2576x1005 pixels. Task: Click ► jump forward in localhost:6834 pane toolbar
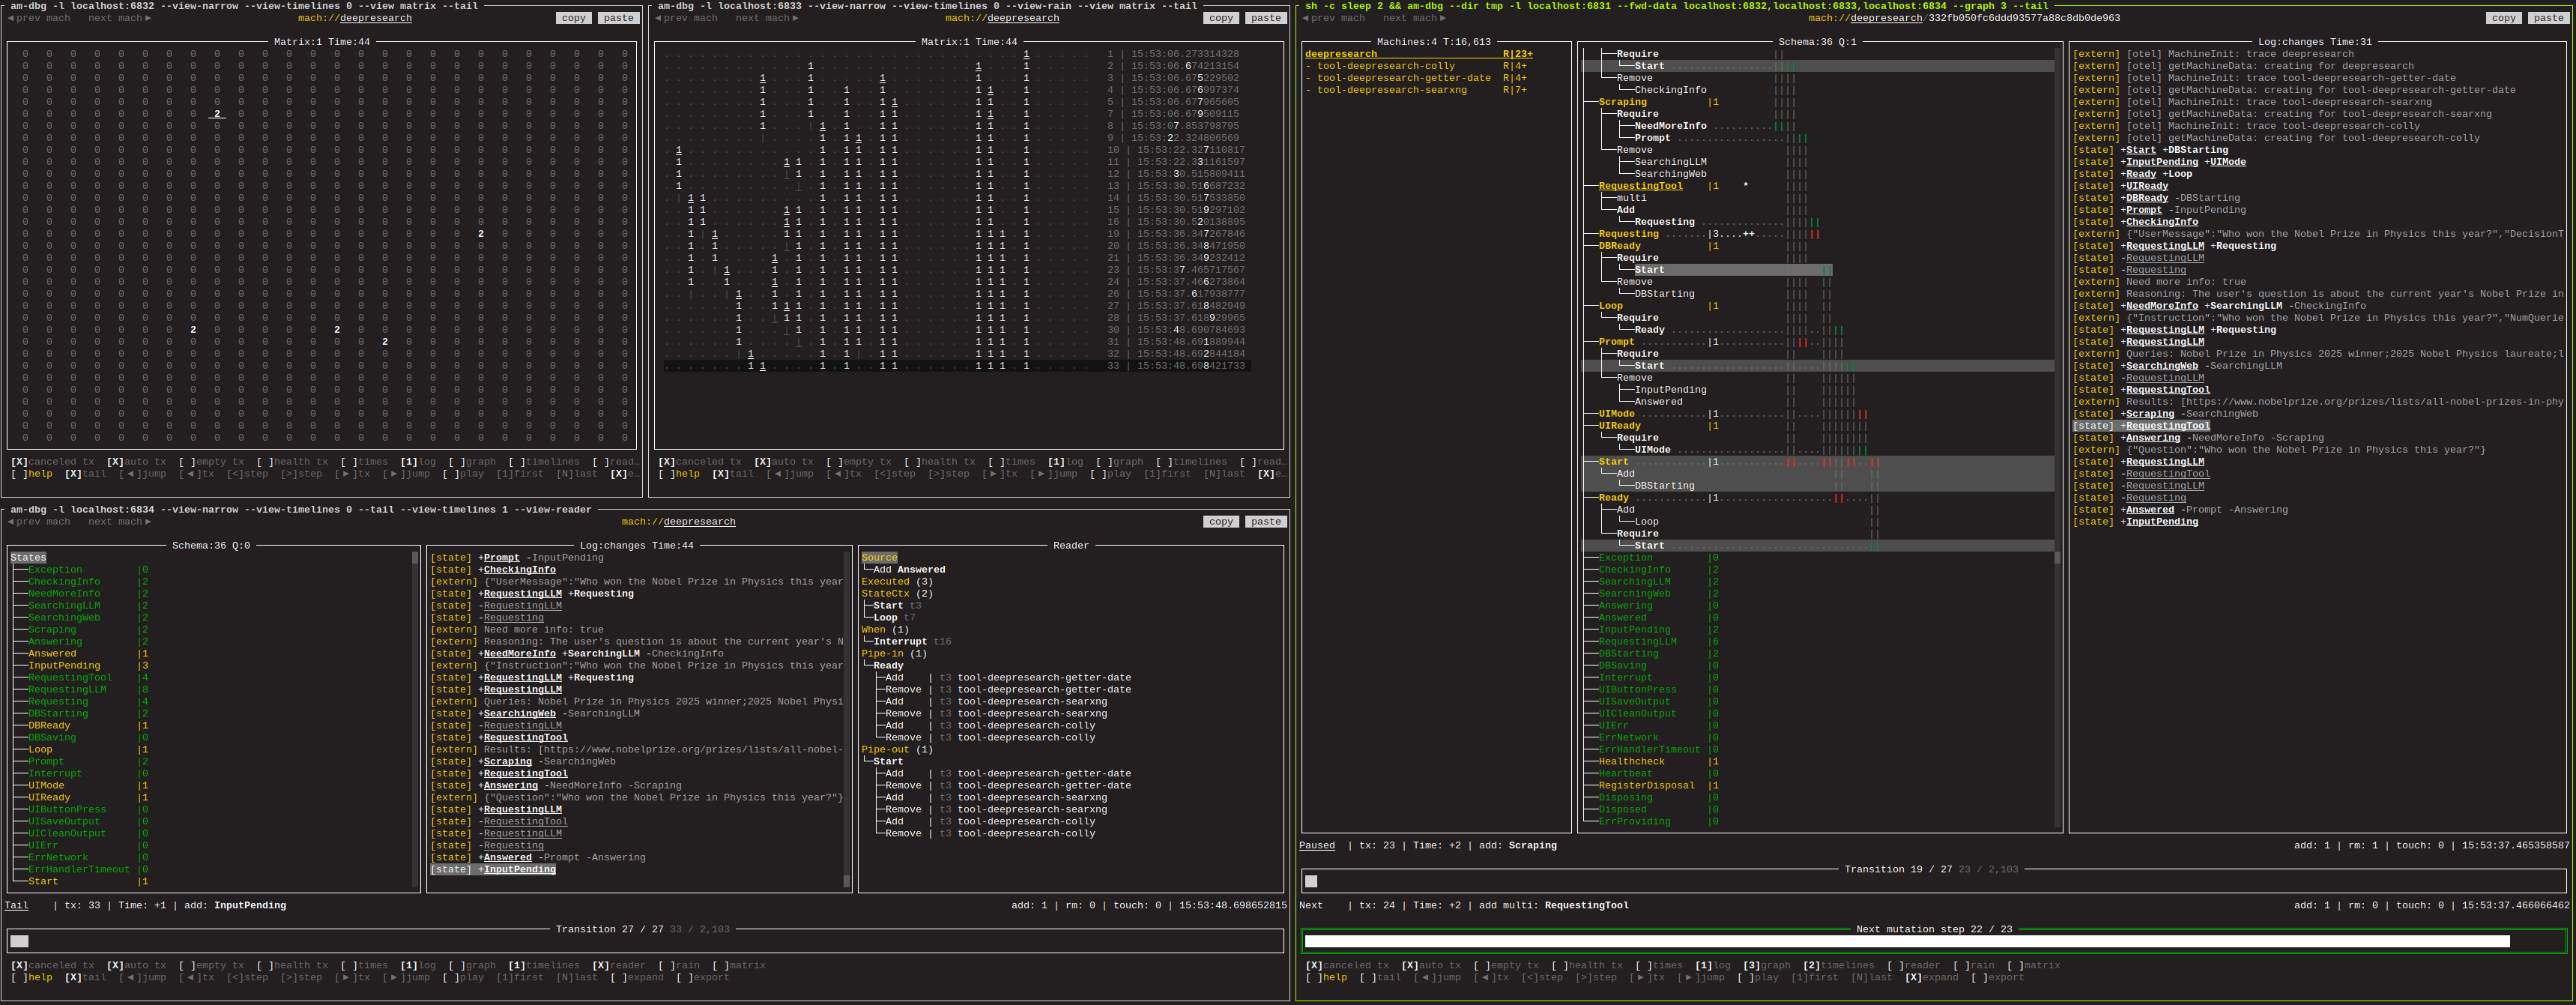tap(407, 977)
